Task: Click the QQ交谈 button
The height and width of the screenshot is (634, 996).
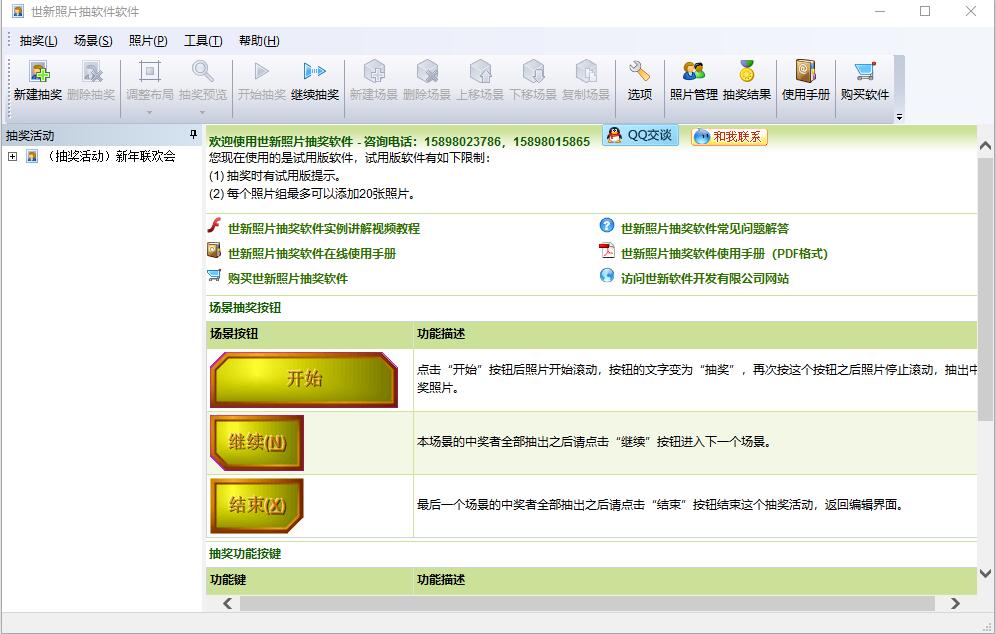Action: (640, 135)
